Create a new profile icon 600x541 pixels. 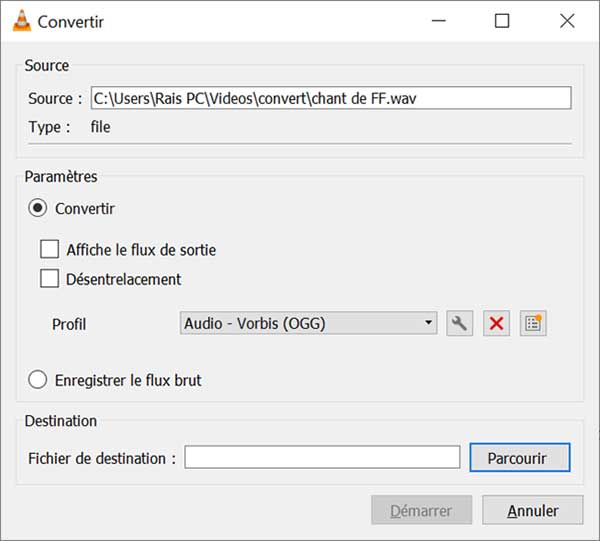[533, 324]
